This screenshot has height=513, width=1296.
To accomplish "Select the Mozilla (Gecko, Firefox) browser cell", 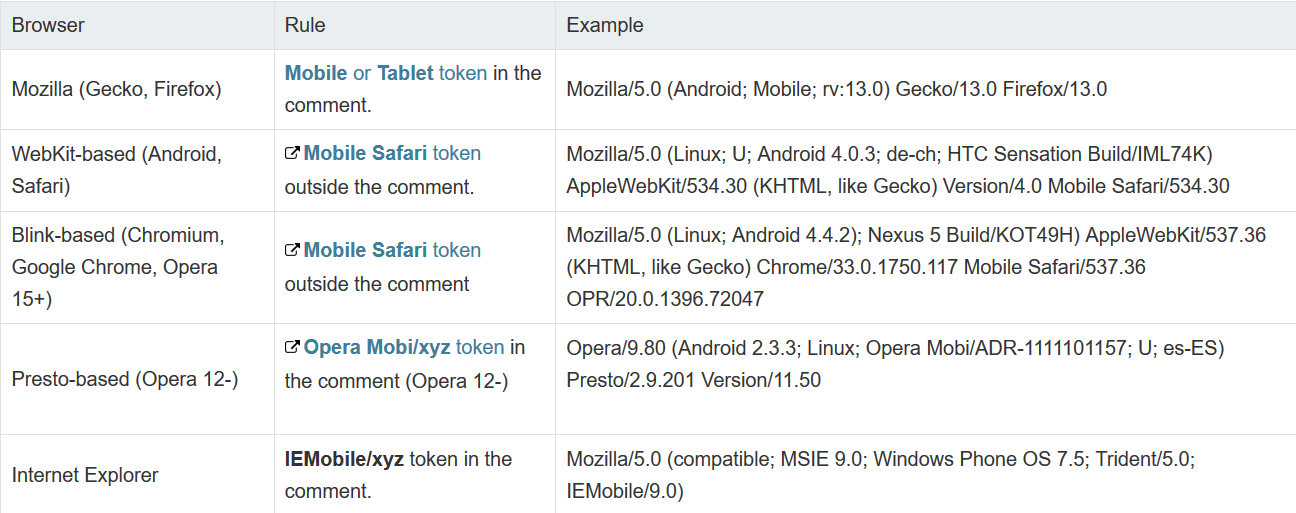I will pyautogui.click(x=116, y=89).
